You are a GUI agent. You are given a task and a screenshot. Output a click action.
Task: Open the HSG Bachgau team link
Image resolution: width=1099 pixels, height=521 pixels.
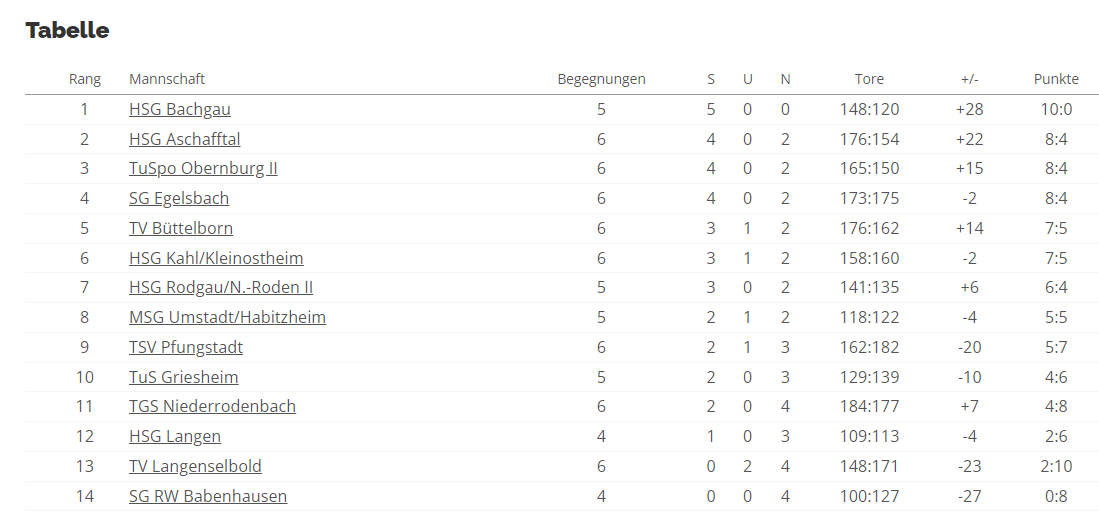180,109
